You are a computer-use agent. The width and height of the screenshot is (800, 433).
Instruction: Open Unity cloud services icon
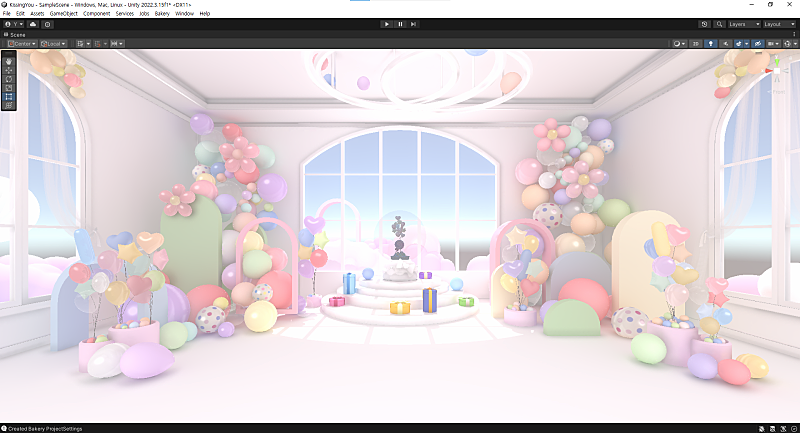click(x=32, y=24)
